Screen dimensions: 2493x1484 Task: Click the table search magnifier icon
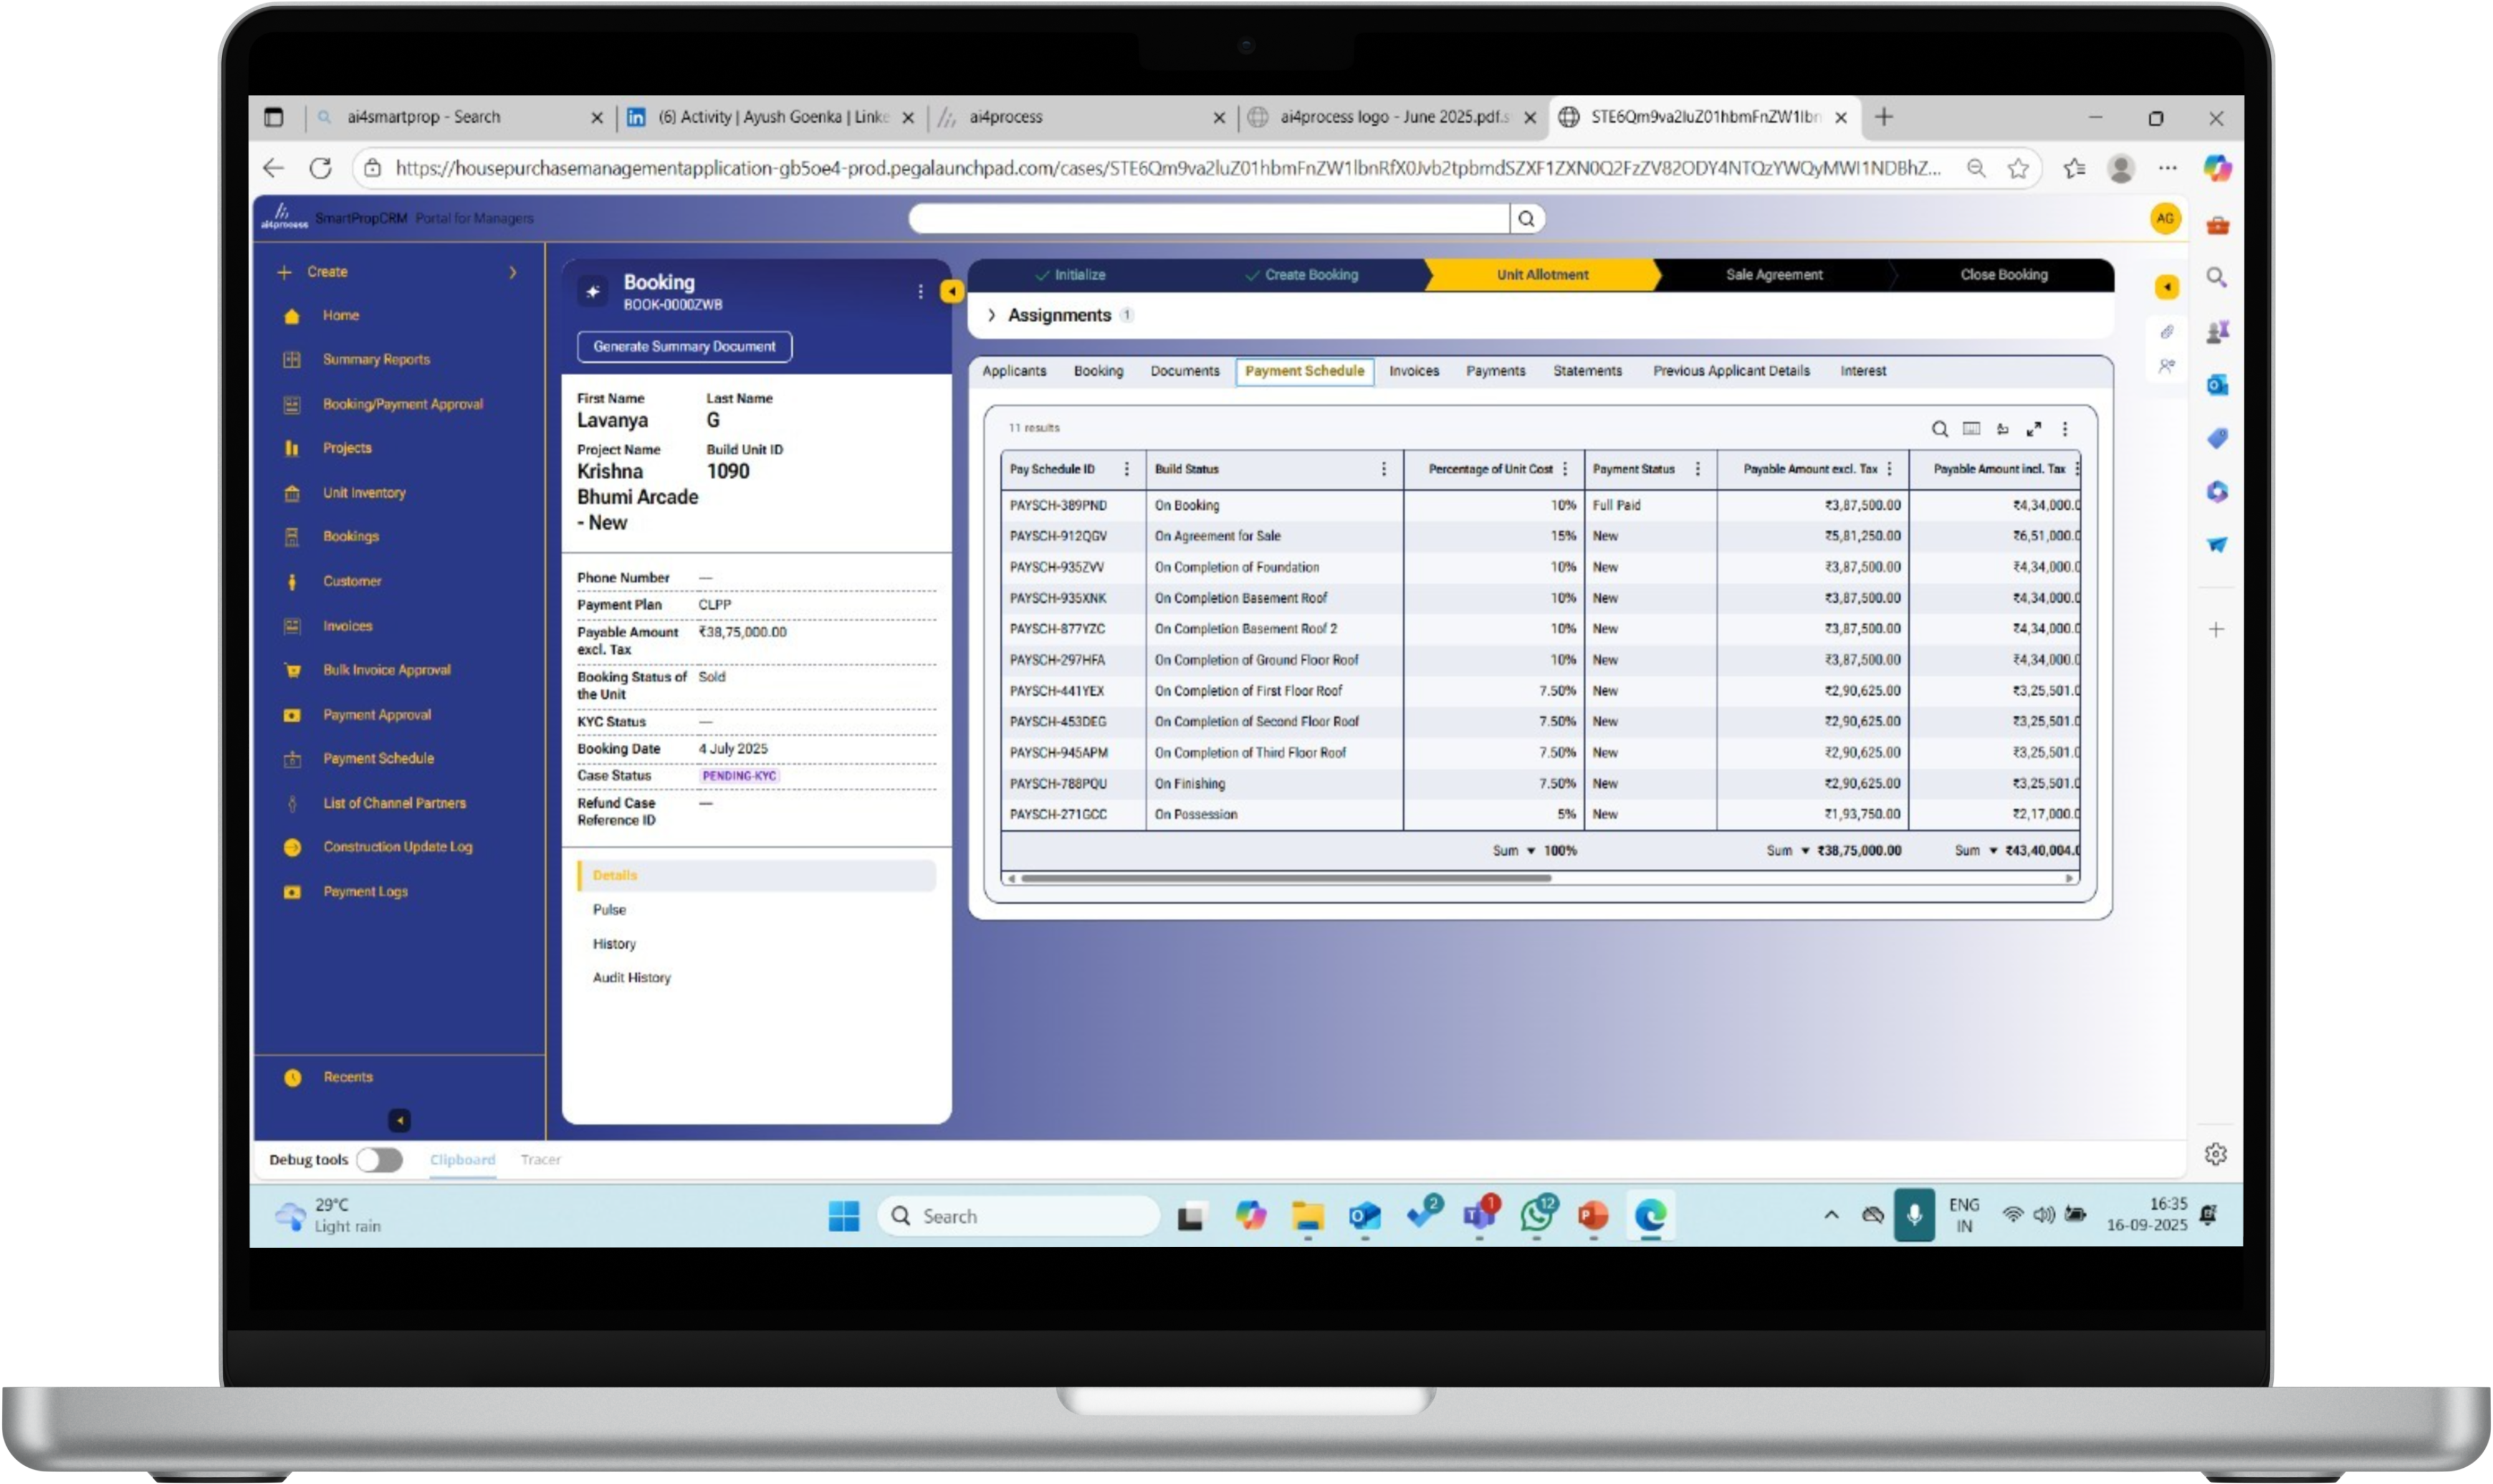pyautogui.click(x=1939, y=429)
